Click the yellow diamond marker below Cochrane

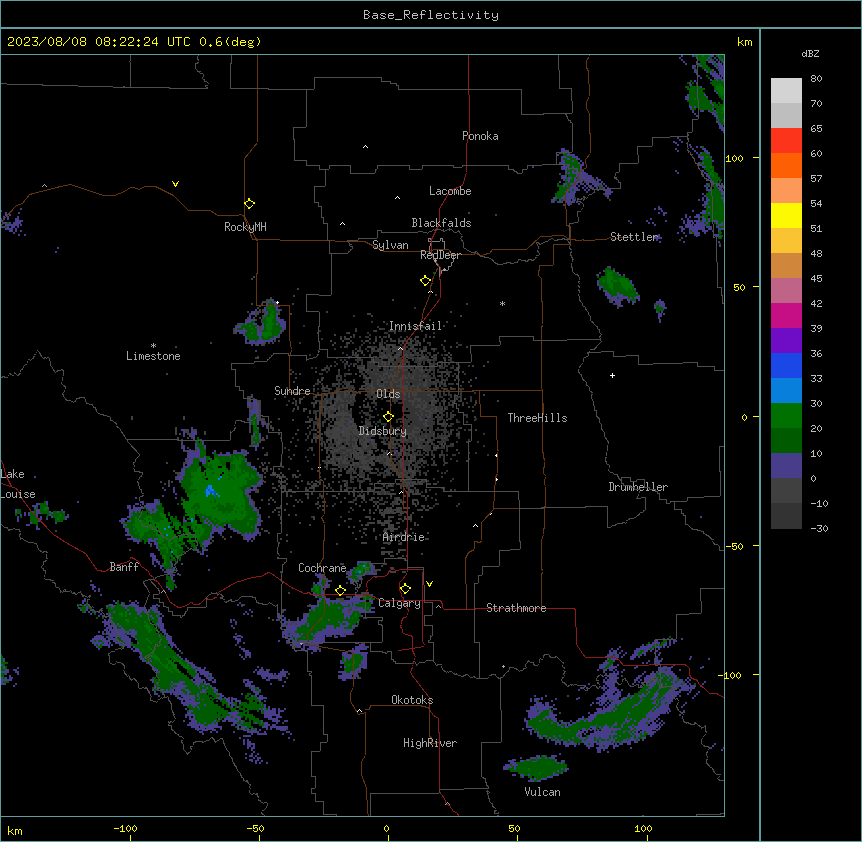pos(340,591)
